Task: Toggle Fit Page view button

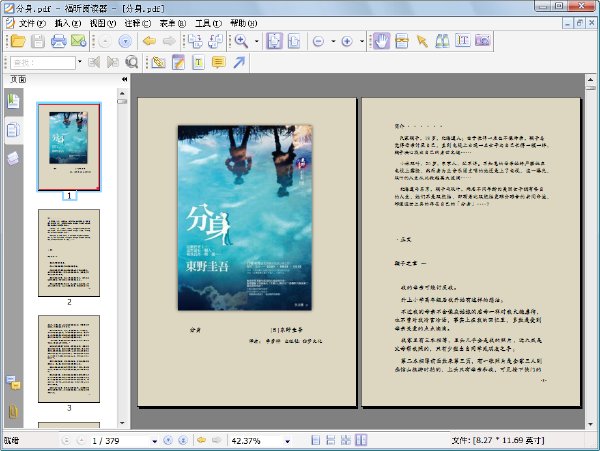Action: coord(274,41)
